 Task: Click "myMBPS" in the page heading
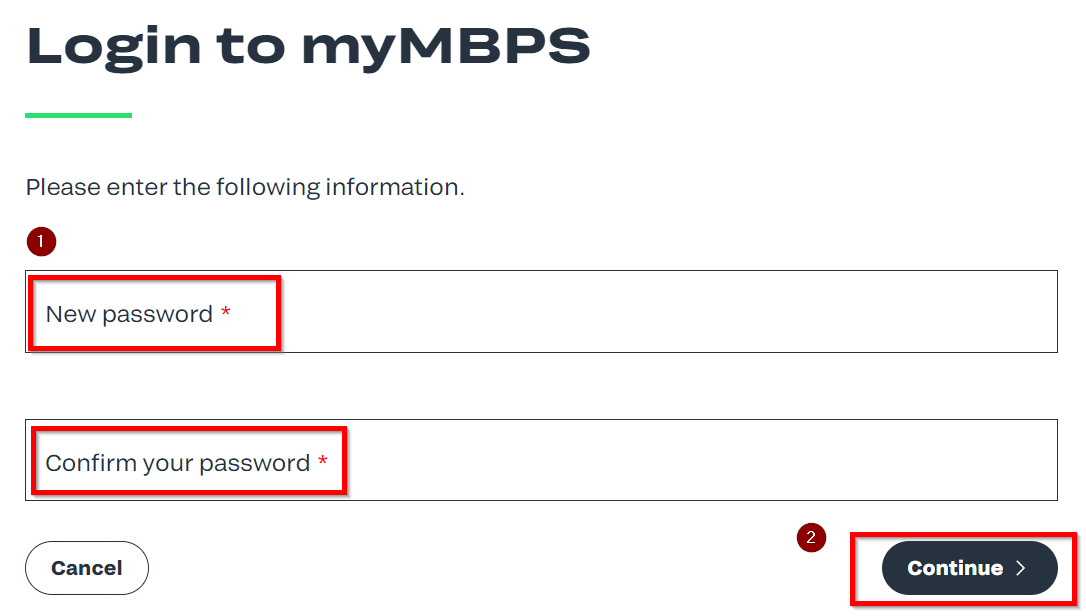coord(446,47)
